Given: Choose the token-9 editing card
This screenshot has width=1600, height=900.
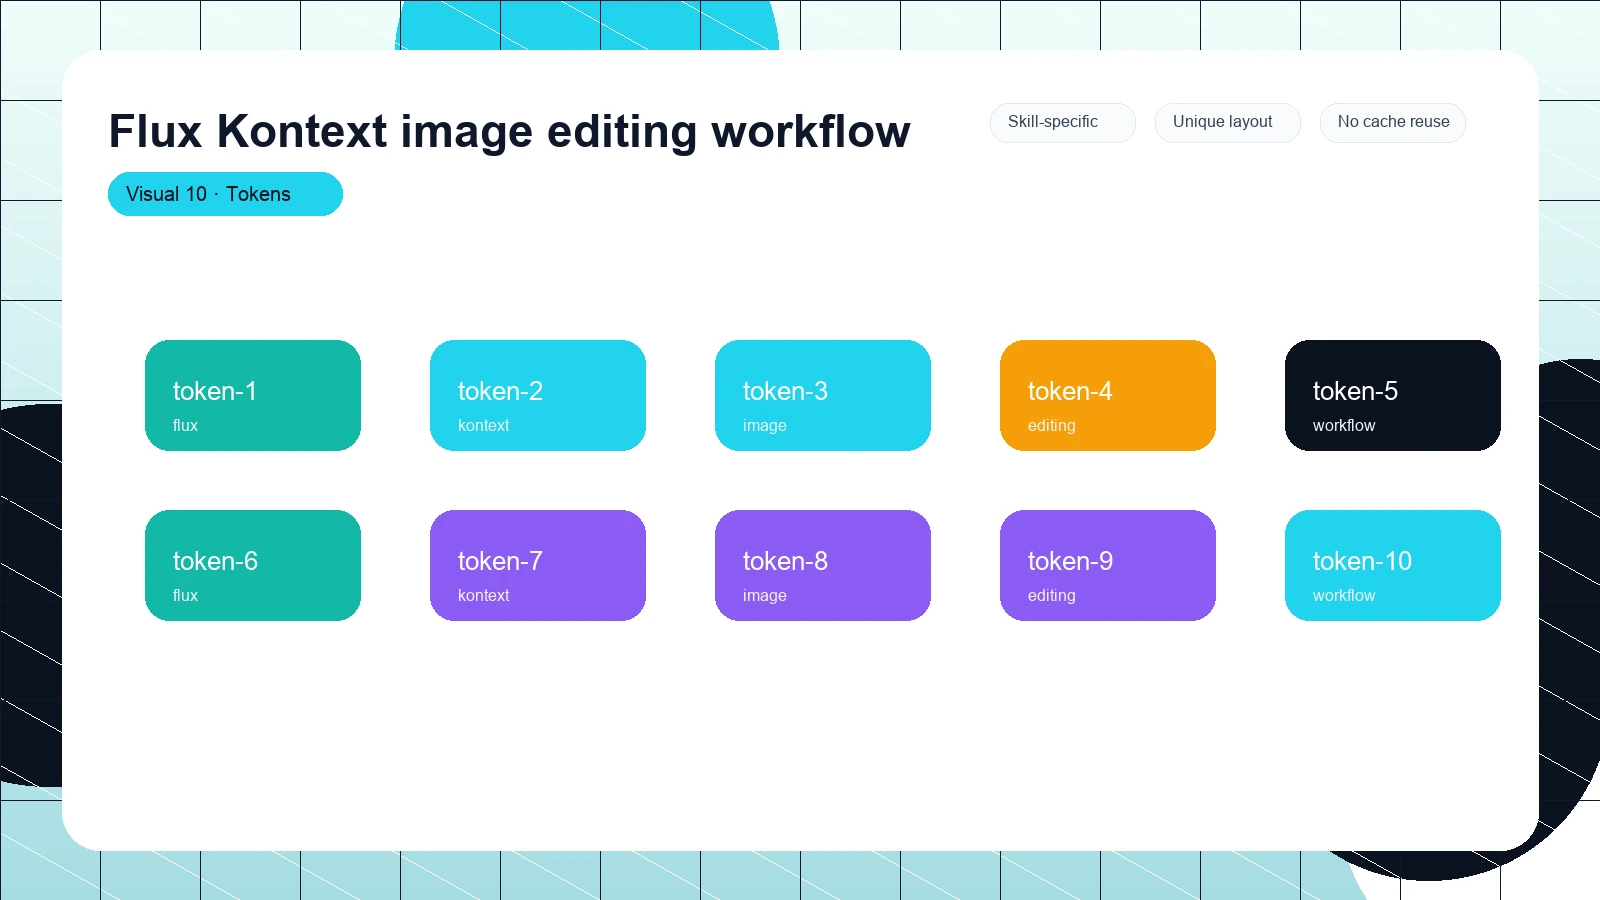Looking at the screenshot, I should [x=1108, y=565].
